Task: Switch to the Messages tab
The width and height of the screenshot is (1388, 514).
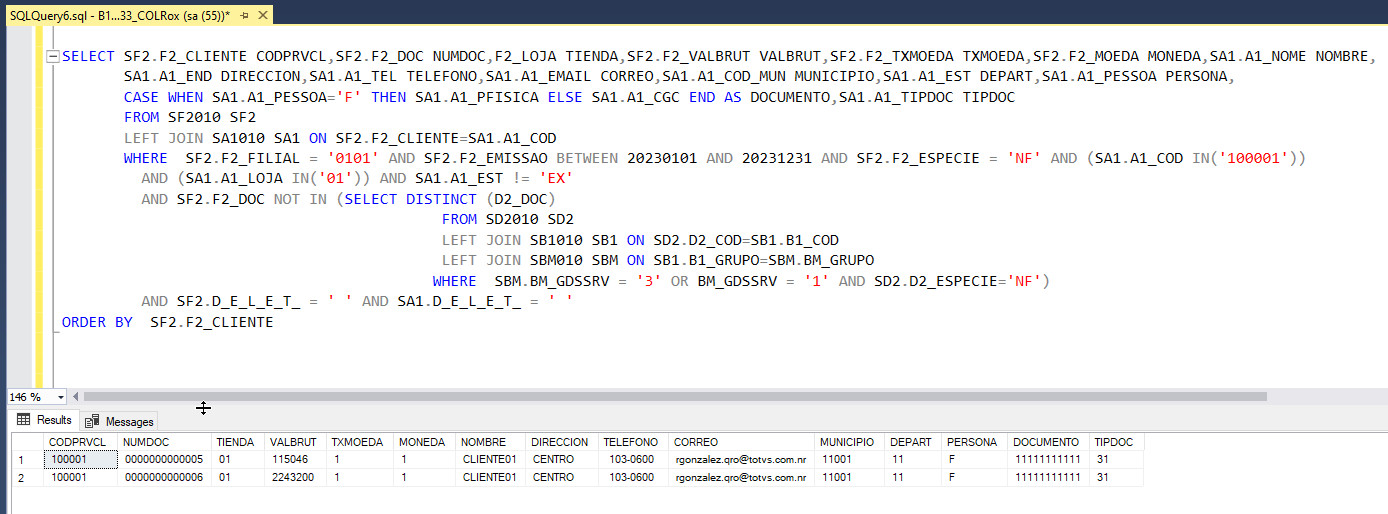Action: click(119, 421)
